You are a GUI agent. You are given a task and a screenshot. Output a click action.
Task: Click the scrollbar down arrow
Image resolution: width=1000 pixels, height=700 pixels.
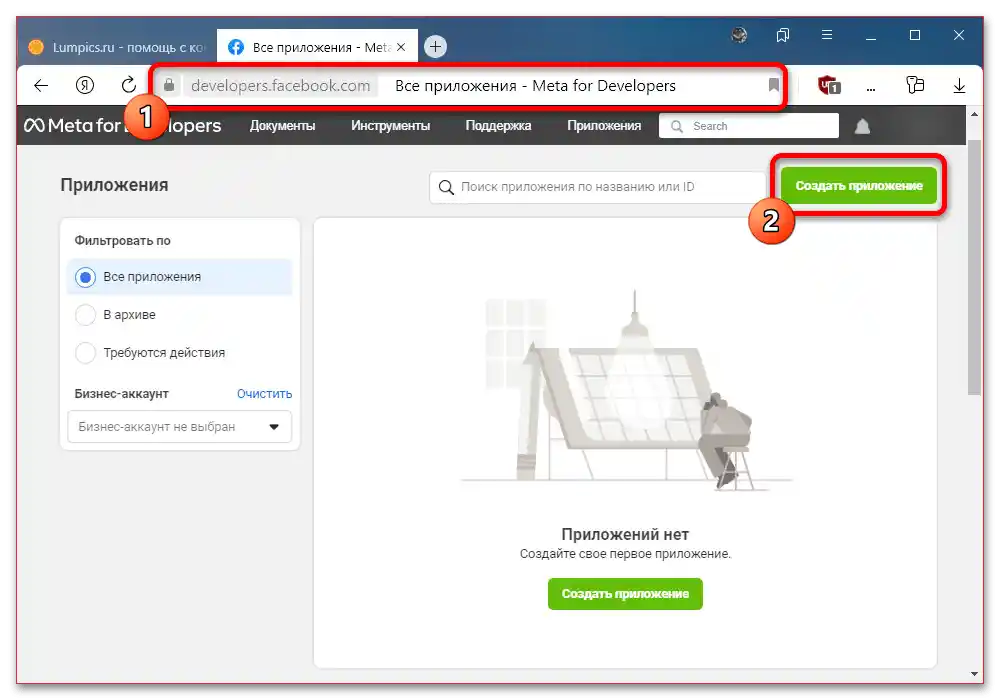974,673
